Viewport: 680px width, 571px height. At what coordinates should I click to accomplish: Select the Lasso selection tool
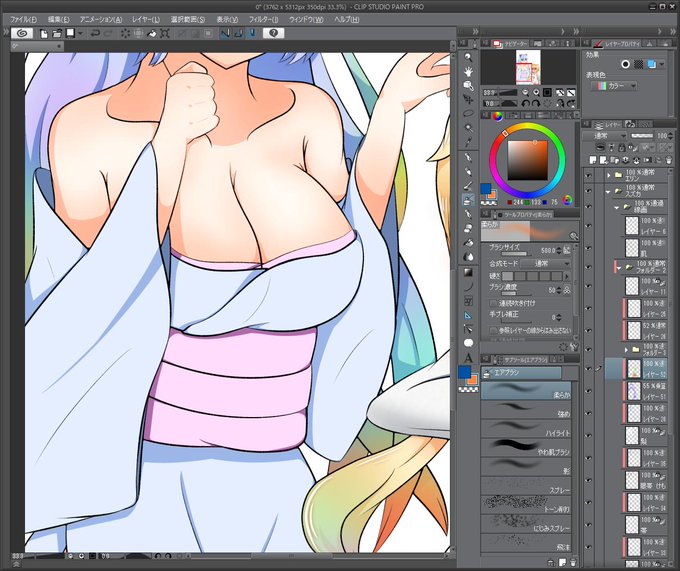click(468, 113)
